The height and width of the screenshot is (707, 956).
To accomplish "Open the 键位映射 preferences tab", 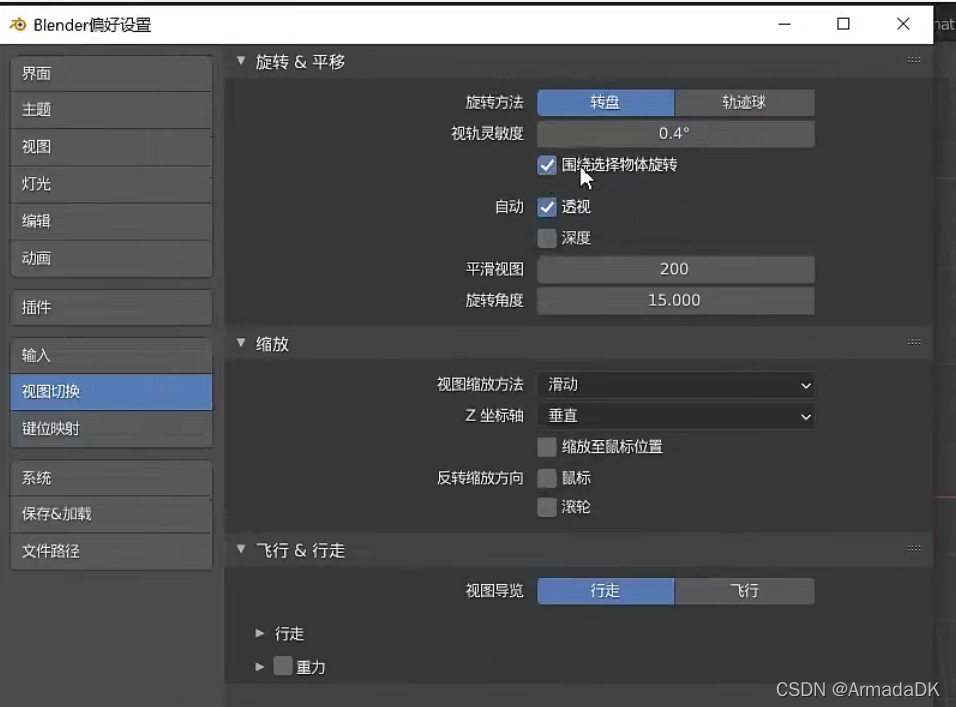I will (111, 429).
